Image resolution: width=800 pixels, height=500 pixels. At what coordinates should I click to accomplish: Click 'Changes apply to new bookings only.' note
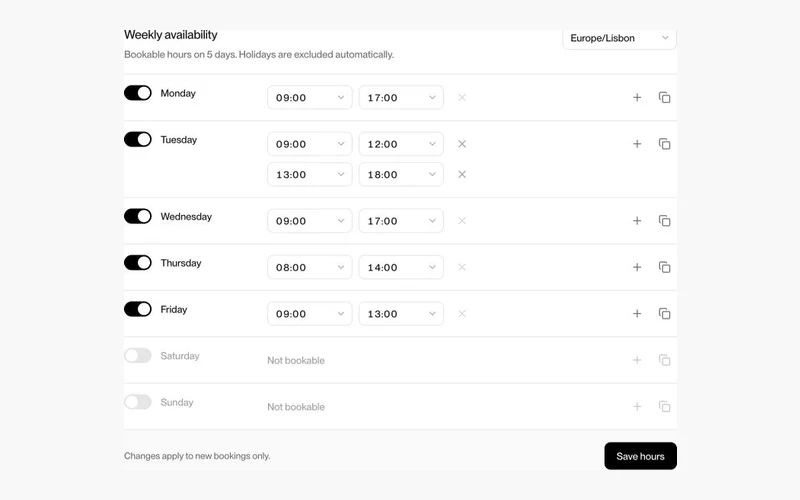click(x=197, y=456)
